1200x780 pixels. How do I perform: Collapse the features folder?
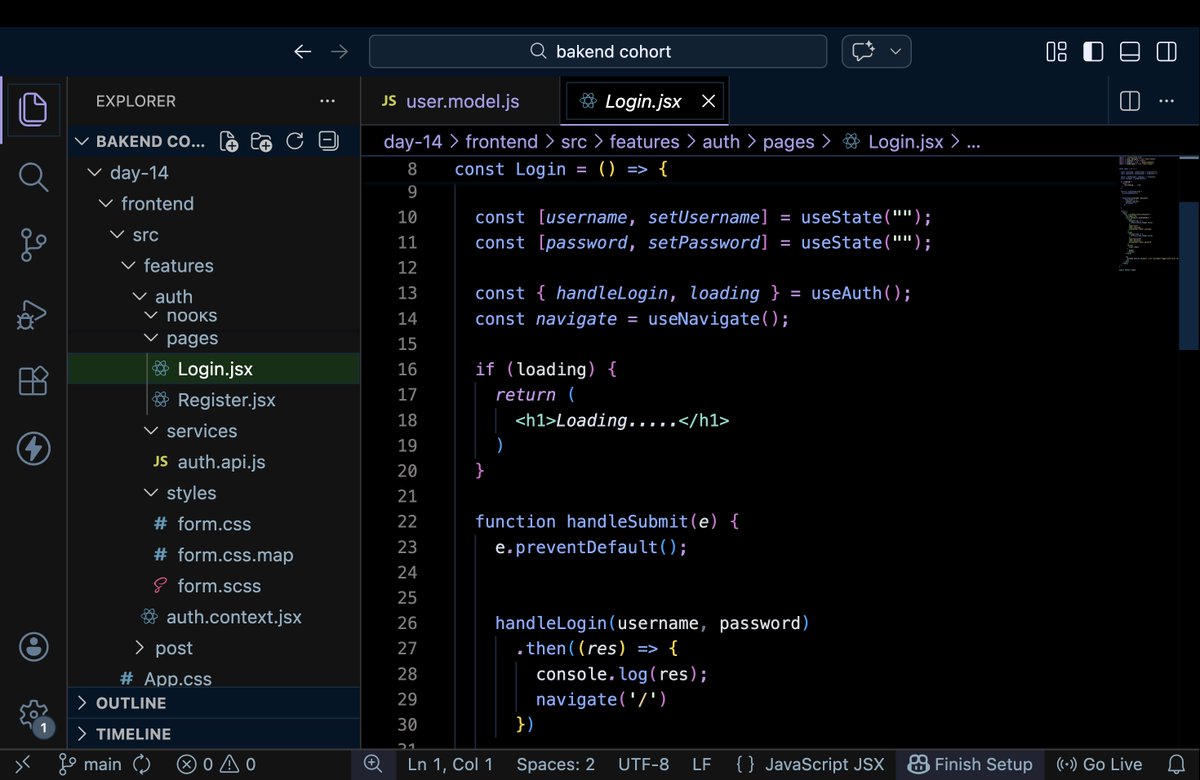pyautogui.click(x=128, y=266)
